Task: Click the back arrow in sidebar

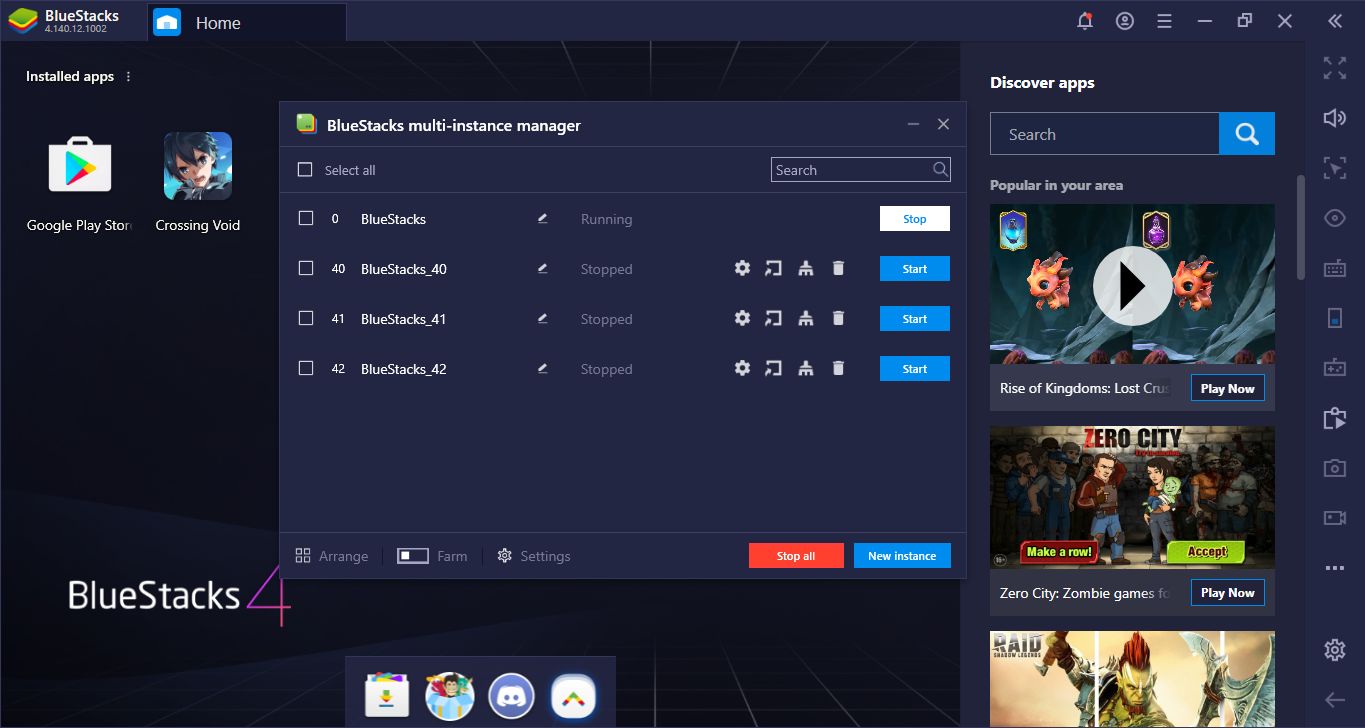Action: pos(1335,700)
